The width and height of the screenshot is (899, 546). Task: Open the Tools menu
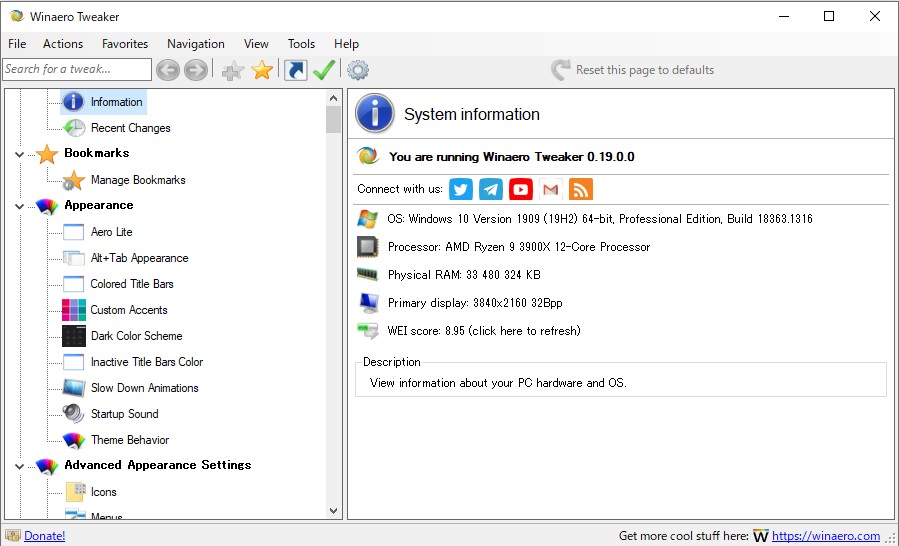(x=302, y=44)
